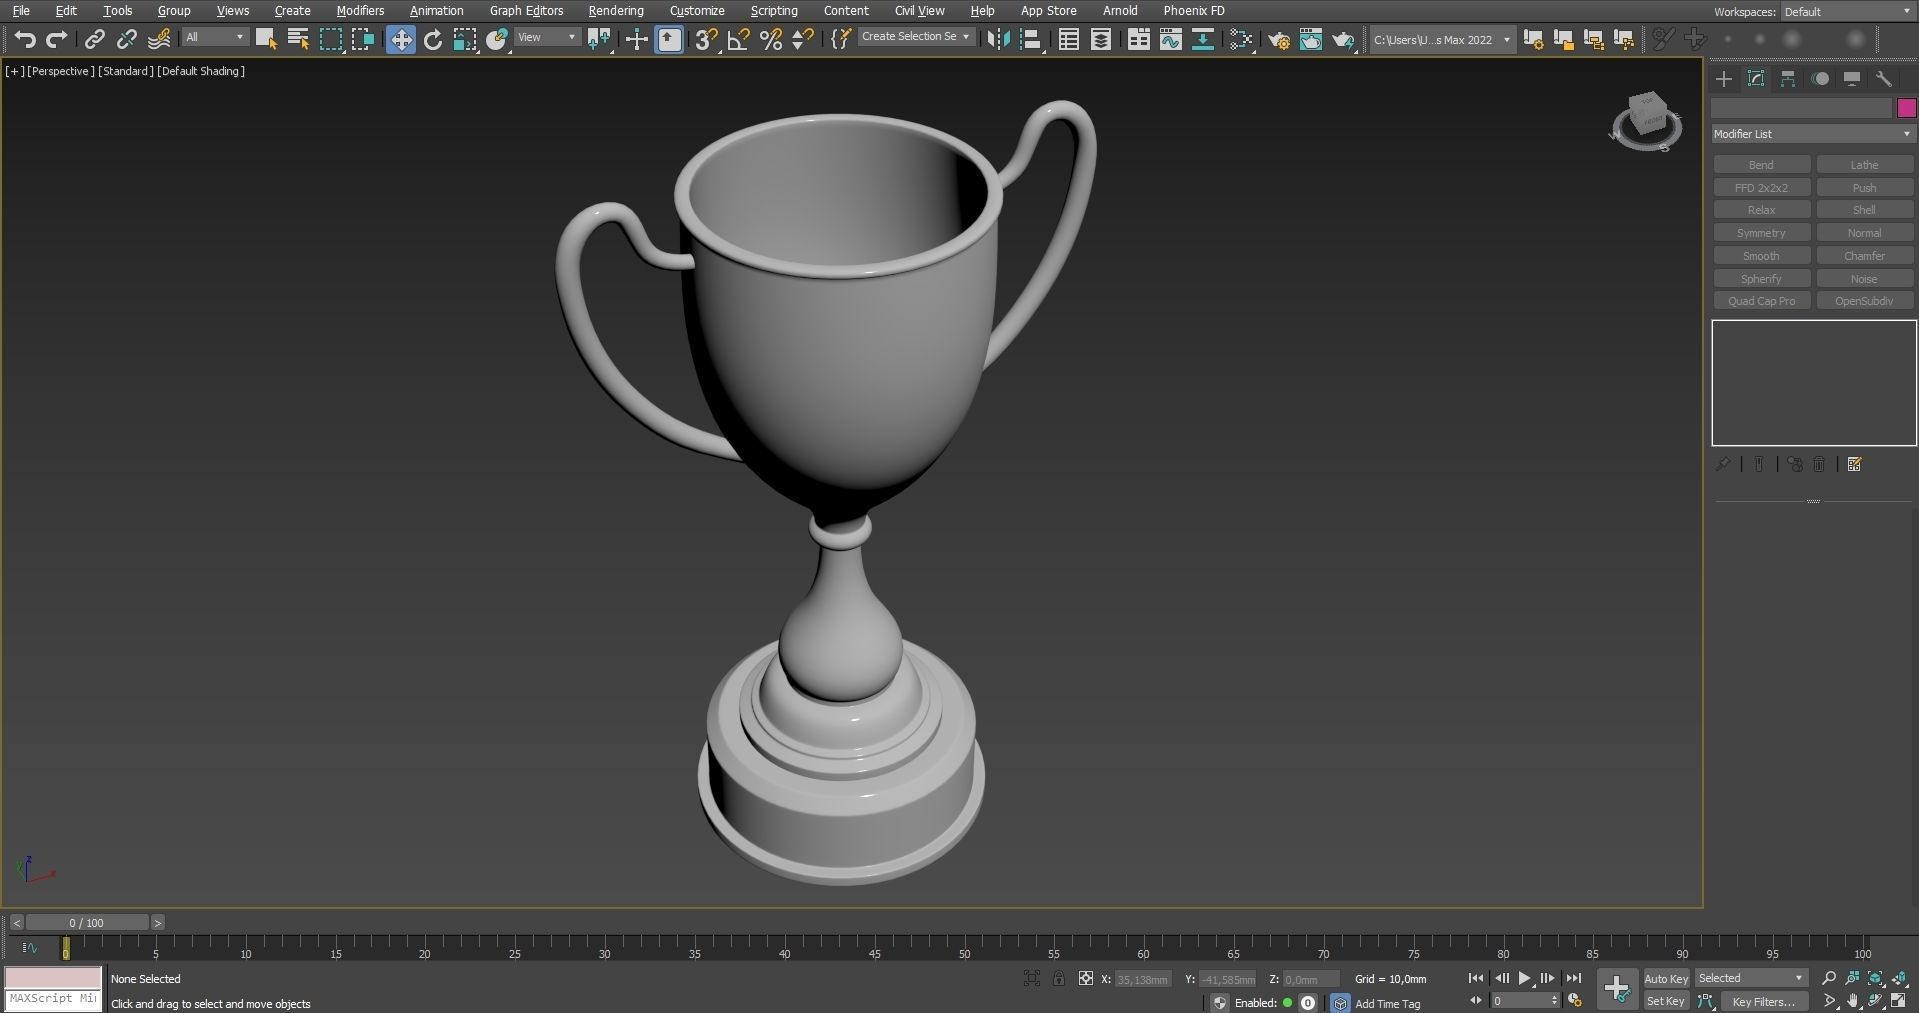Open the Material Editor icon

click(1239, 39)
